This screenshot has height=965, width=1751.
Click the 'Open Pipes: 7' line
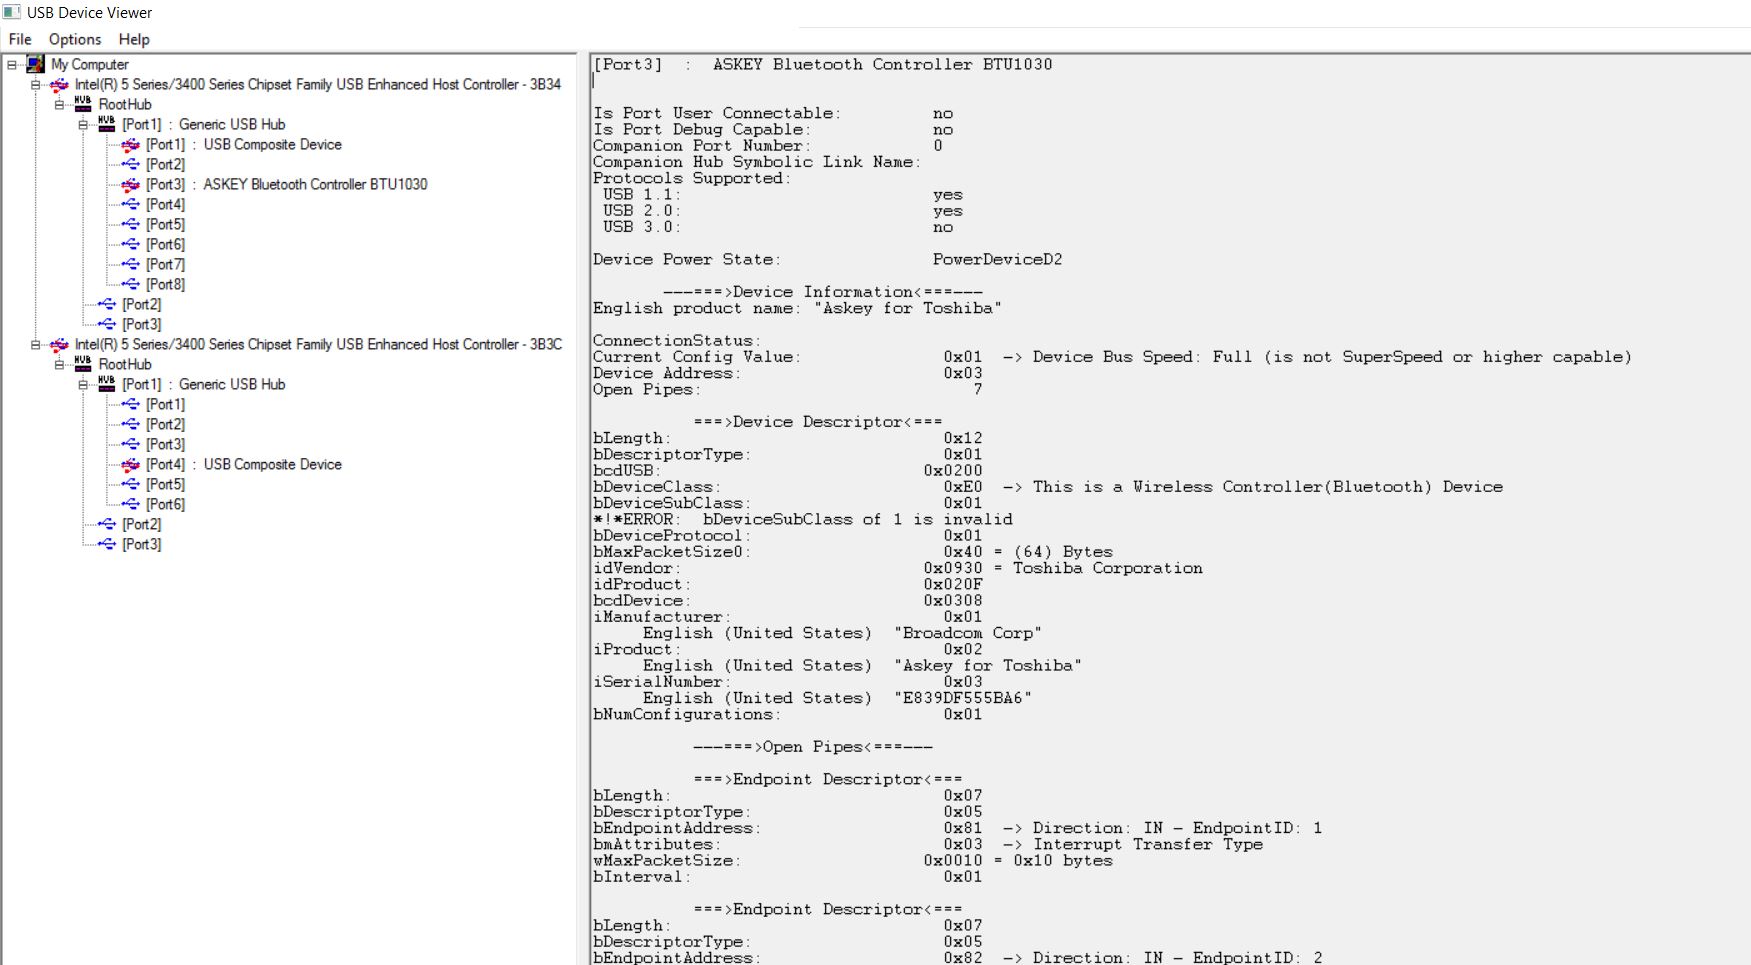pyautogui.click(x=787, y=389)
